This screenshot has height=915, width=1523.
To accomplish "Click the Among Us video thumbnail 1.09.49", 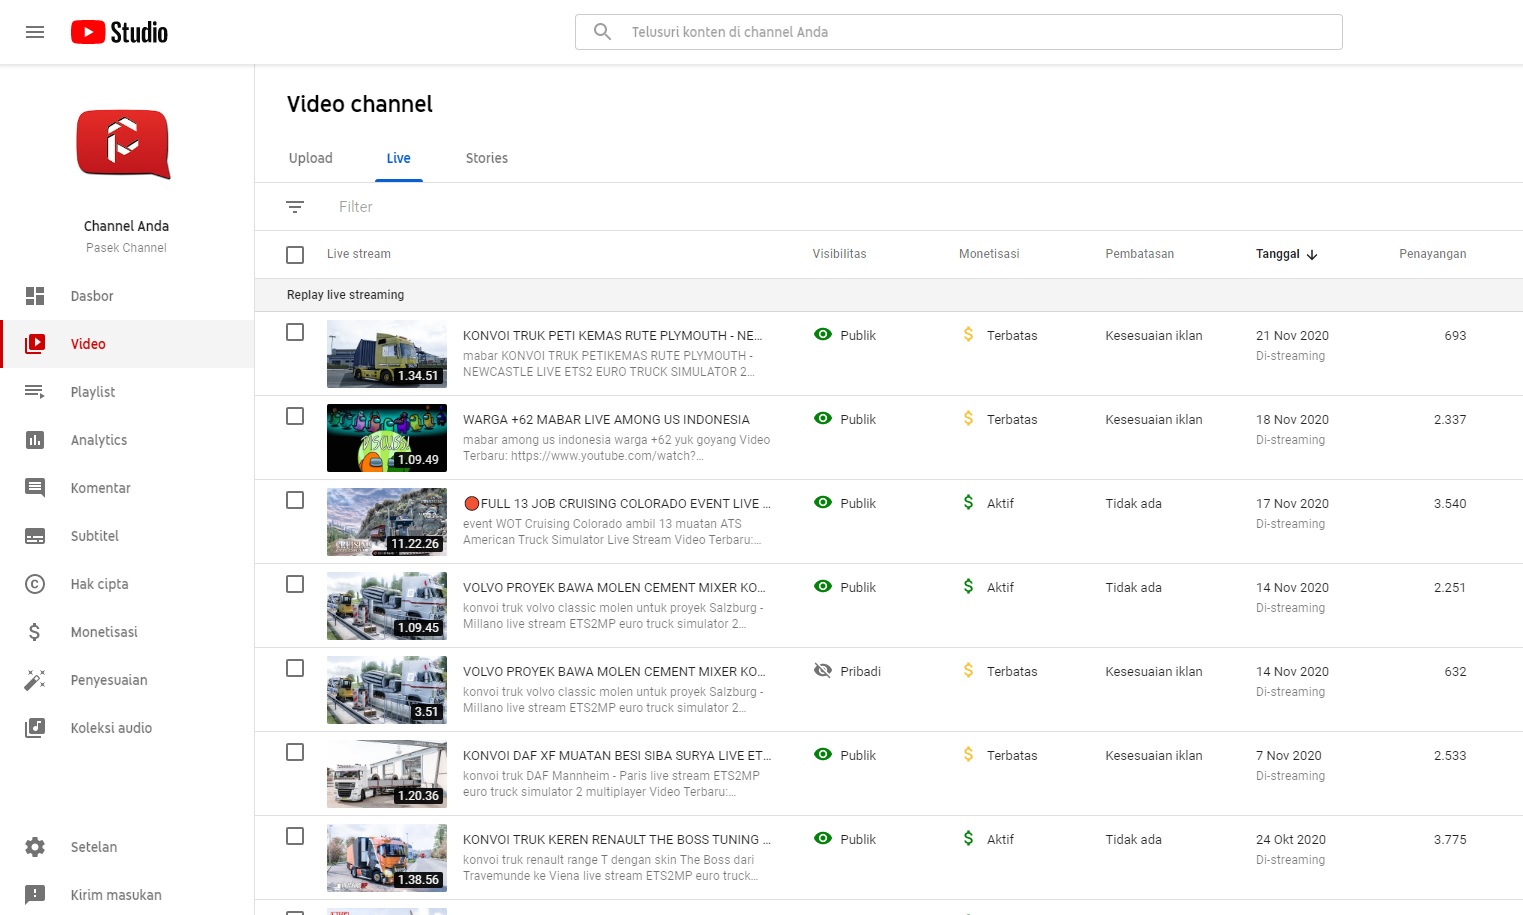I will pos(387,438).
